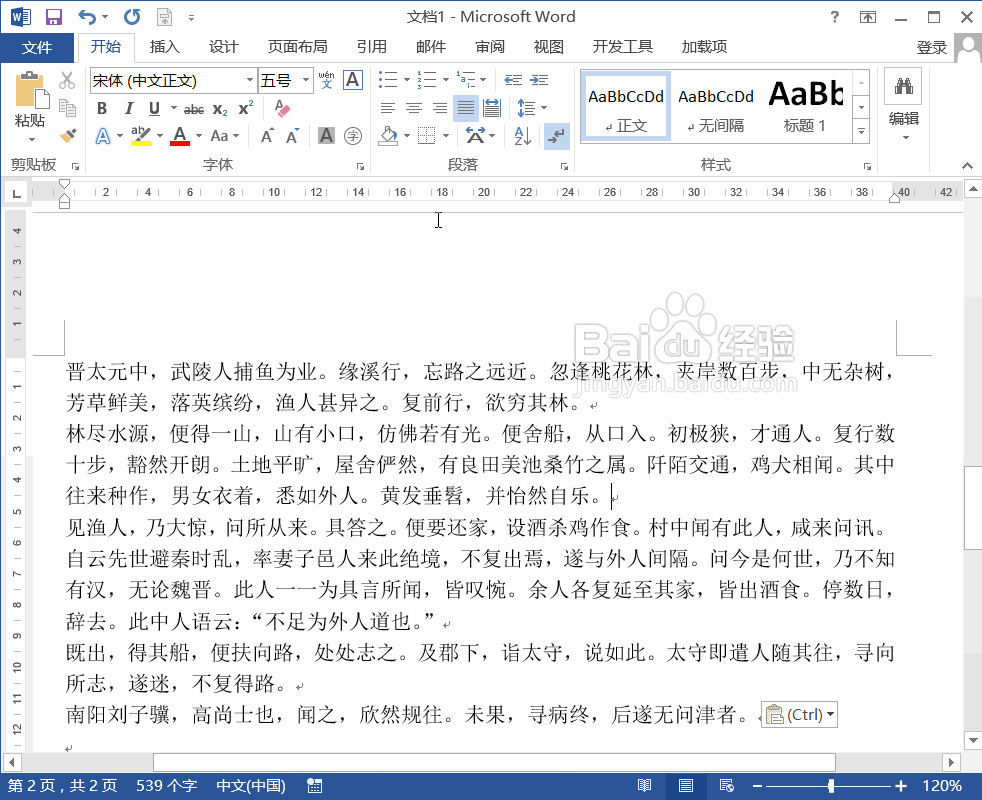This screenshot has width=982, height=800.
Task: Click the large Paste clipboard icon
Action: [32, 90]
